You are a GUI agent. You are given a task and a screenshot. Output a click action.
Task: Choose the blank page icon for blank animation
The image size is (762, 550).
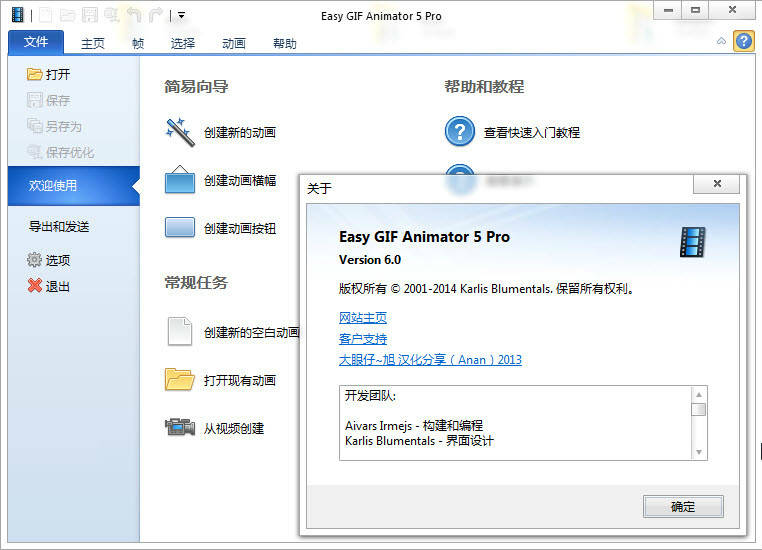180,331
